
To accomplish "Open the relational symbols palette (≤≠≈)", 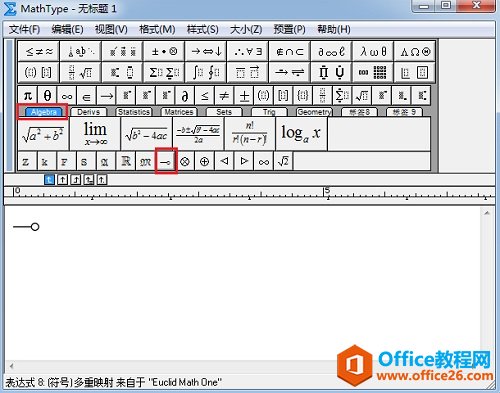I will click(39, 51).
